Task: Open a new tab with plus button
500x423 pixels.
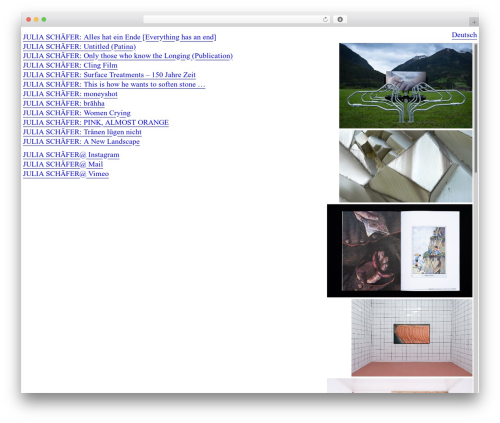Action: point(474,22)
